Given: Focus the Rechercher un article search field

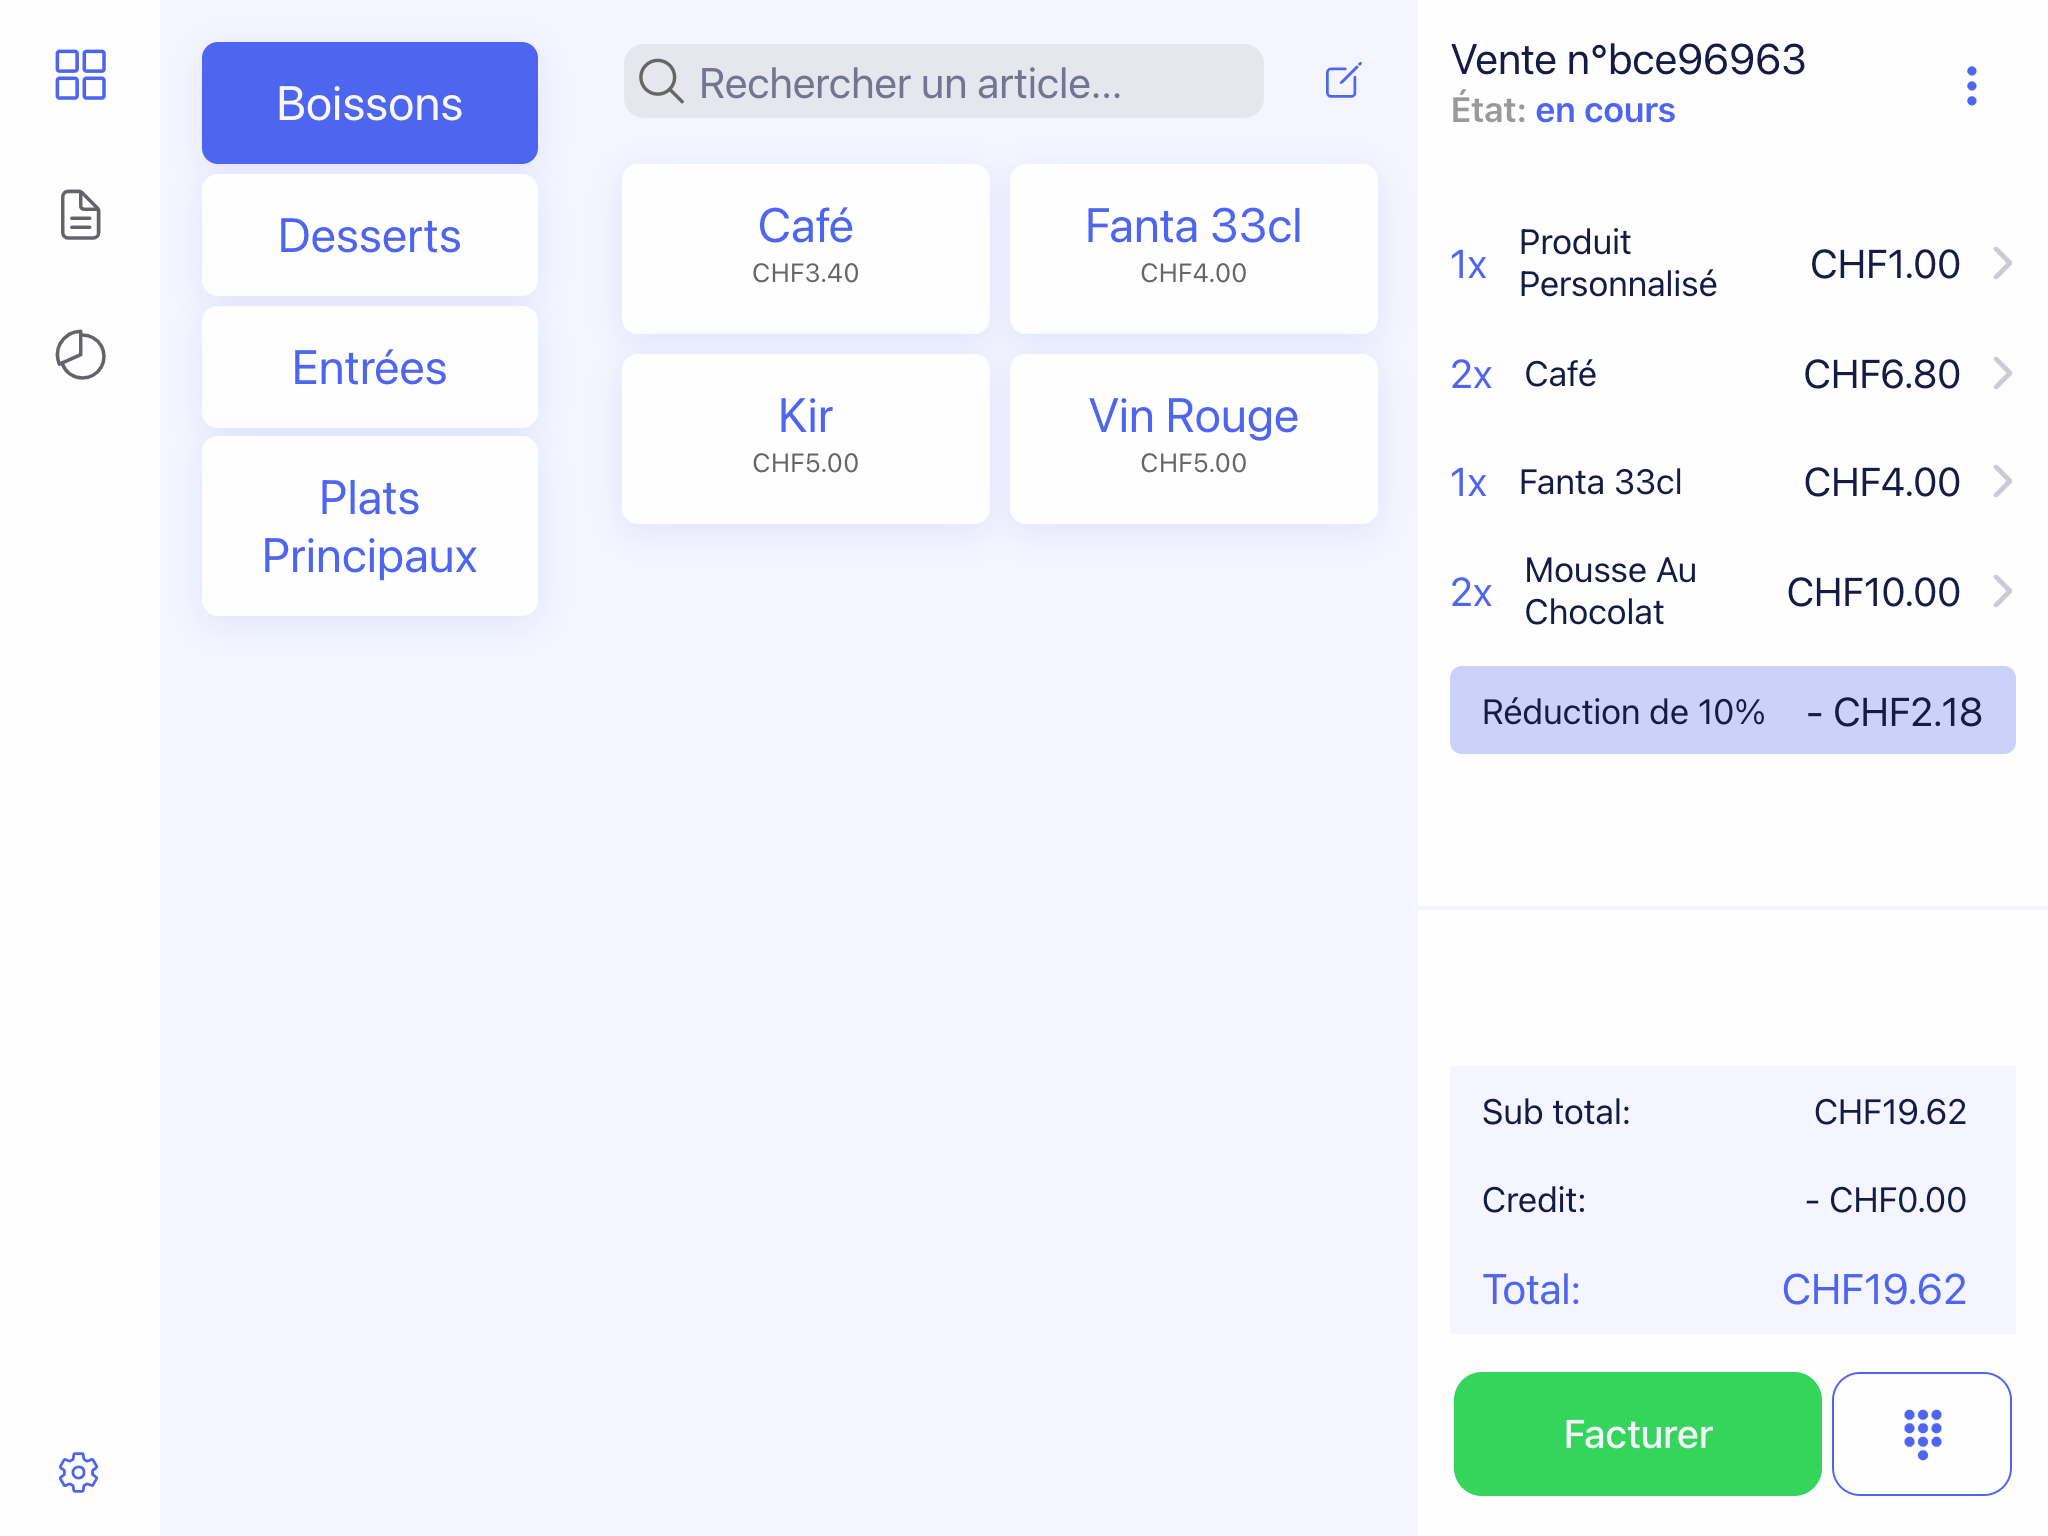Looking at the screenshot, I should tap(943, 81).
